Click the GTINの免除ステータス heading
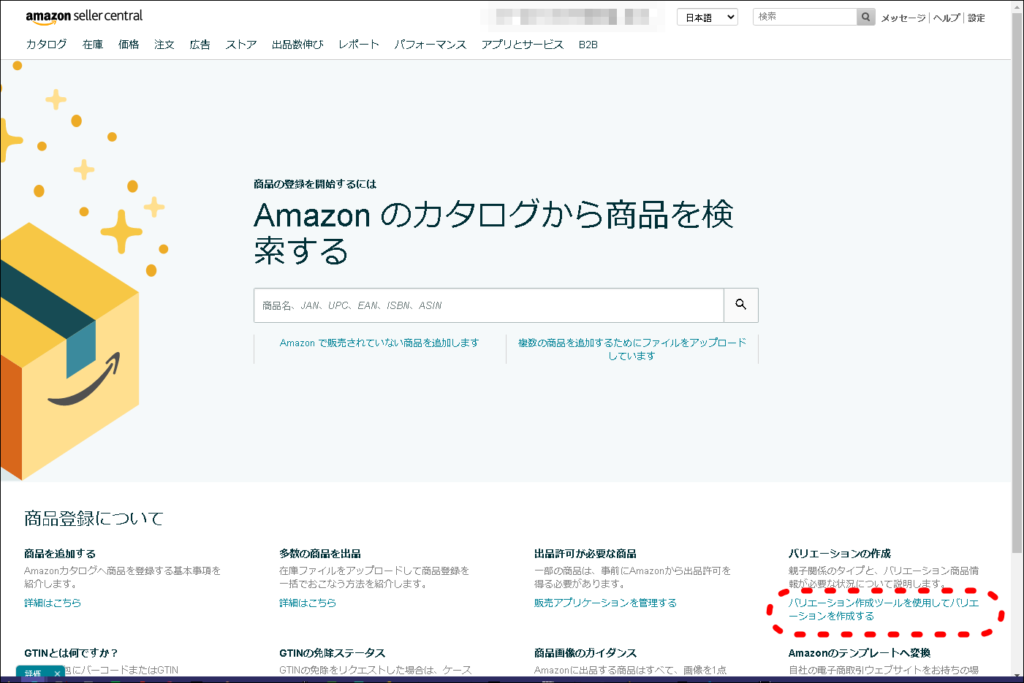Viewport: 1024px width, 683px height. point(332,653)
